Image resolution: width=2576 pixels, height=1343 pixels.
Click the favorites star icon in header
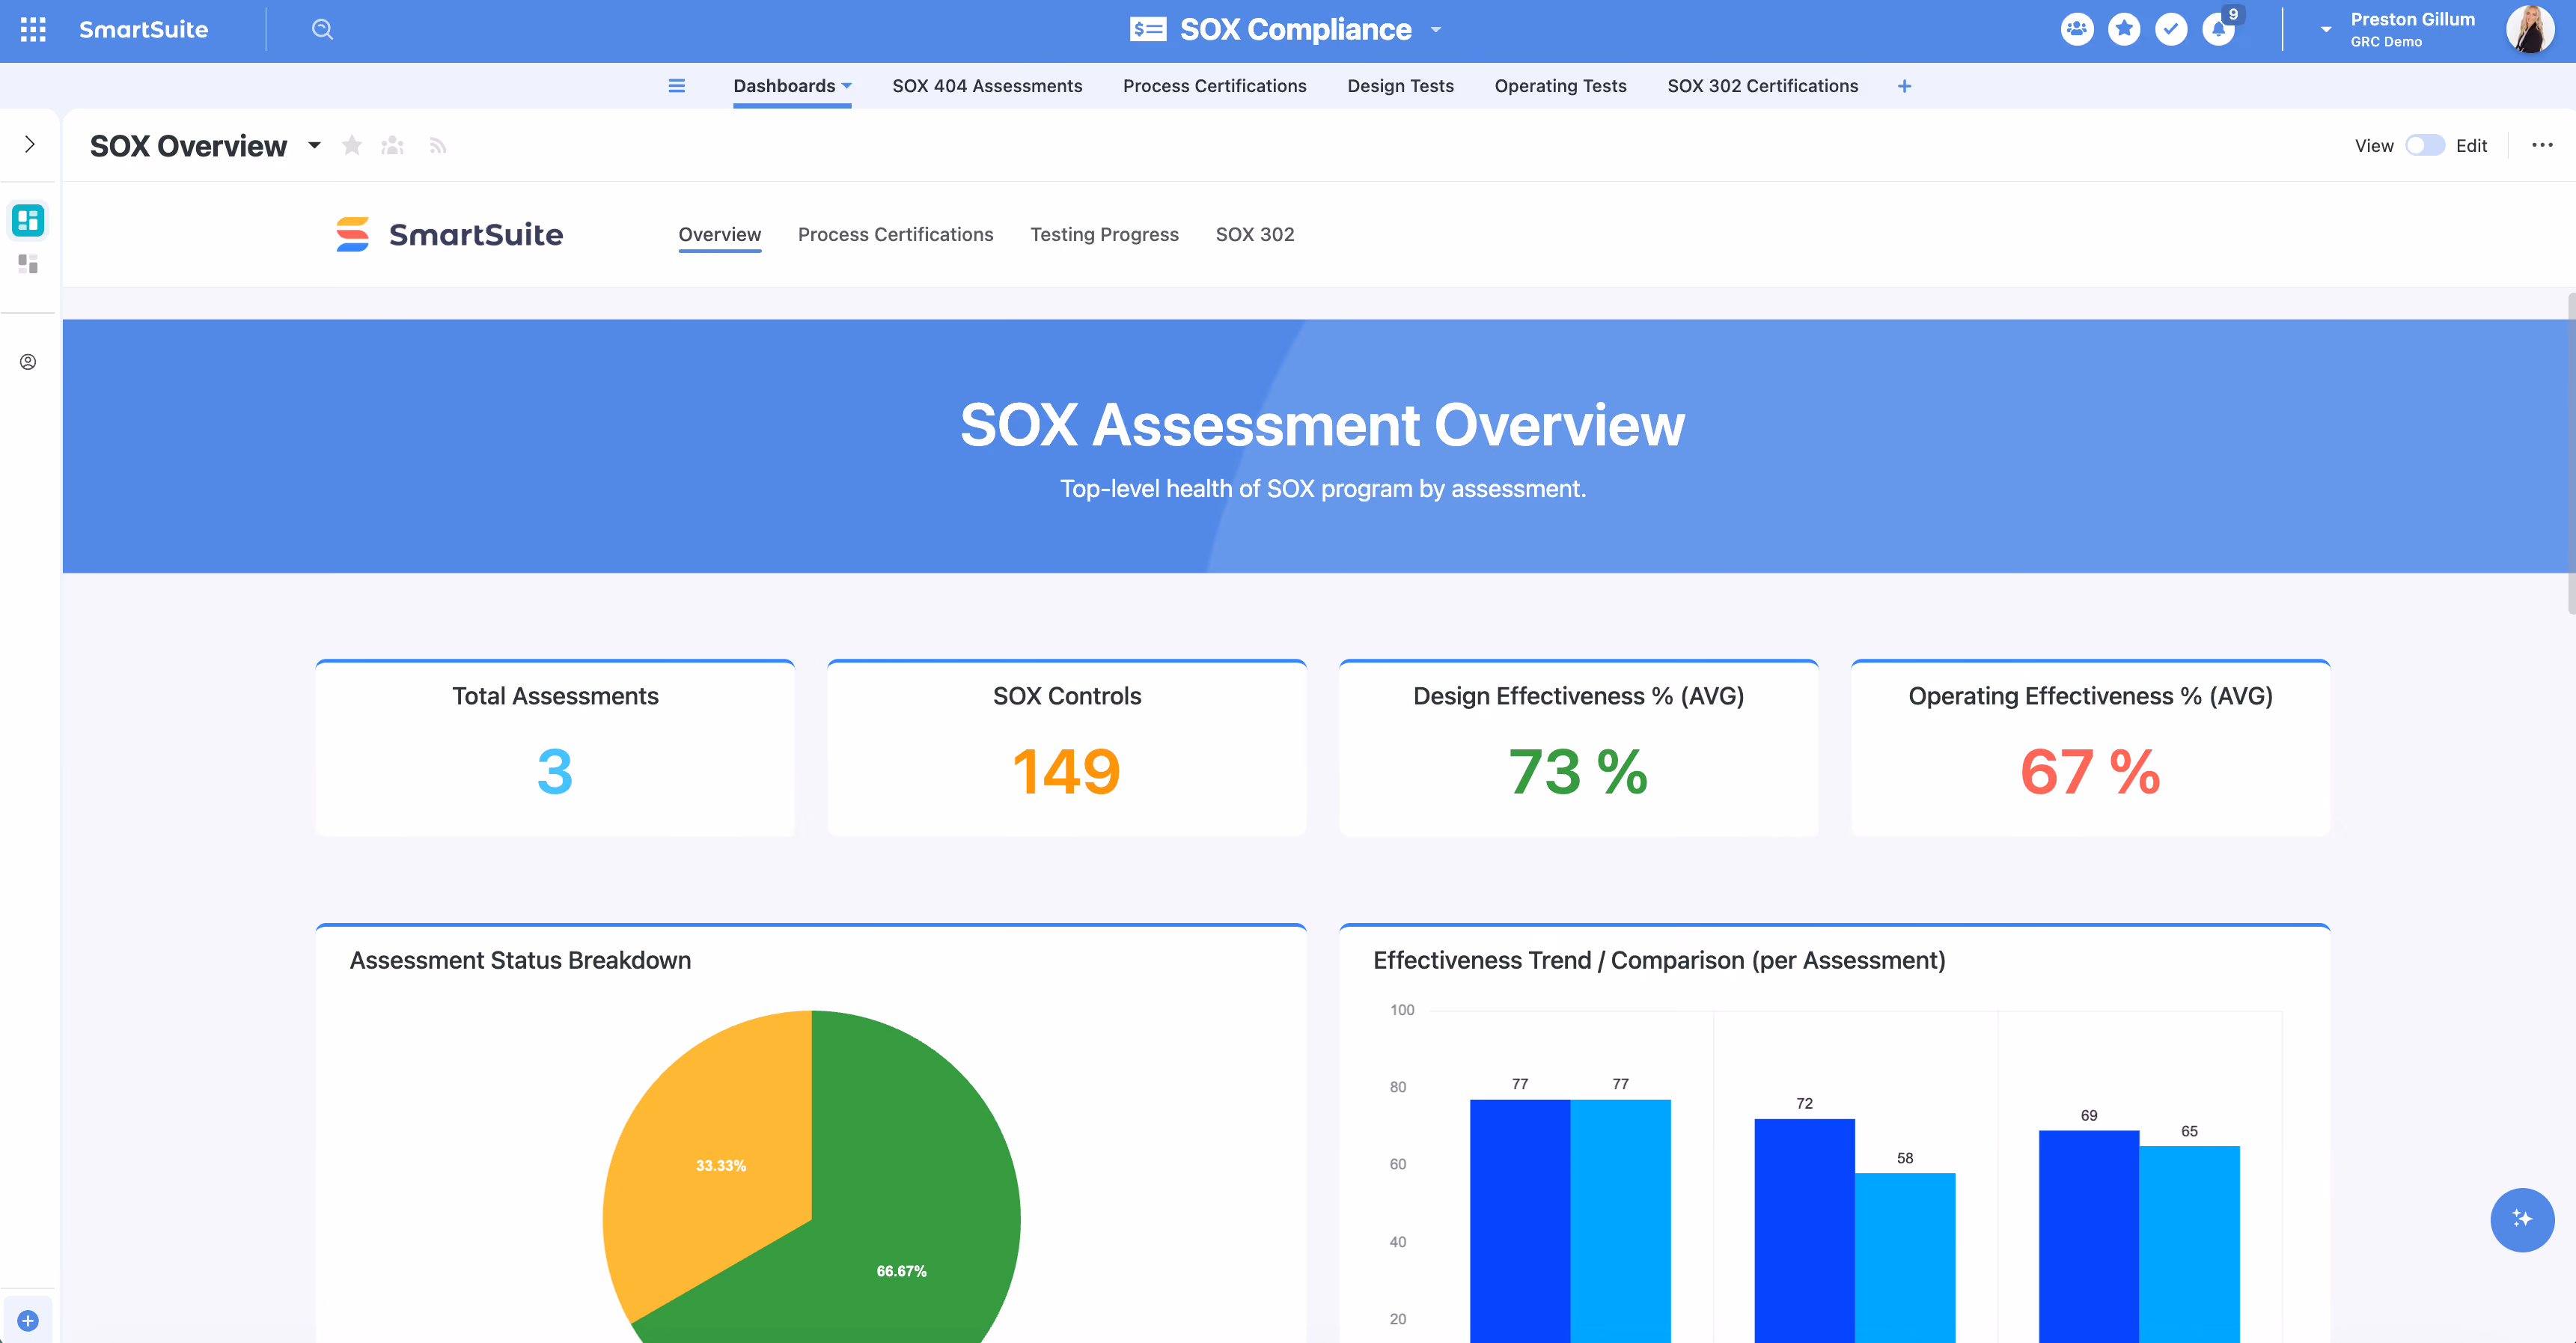[2124, 29]
